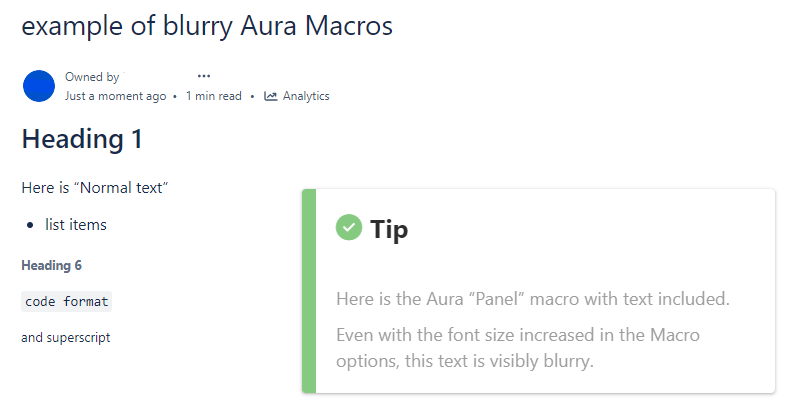Click the 'code format' inline code block
The width and height of the screenshot is (792, 408).
[66, 301]
